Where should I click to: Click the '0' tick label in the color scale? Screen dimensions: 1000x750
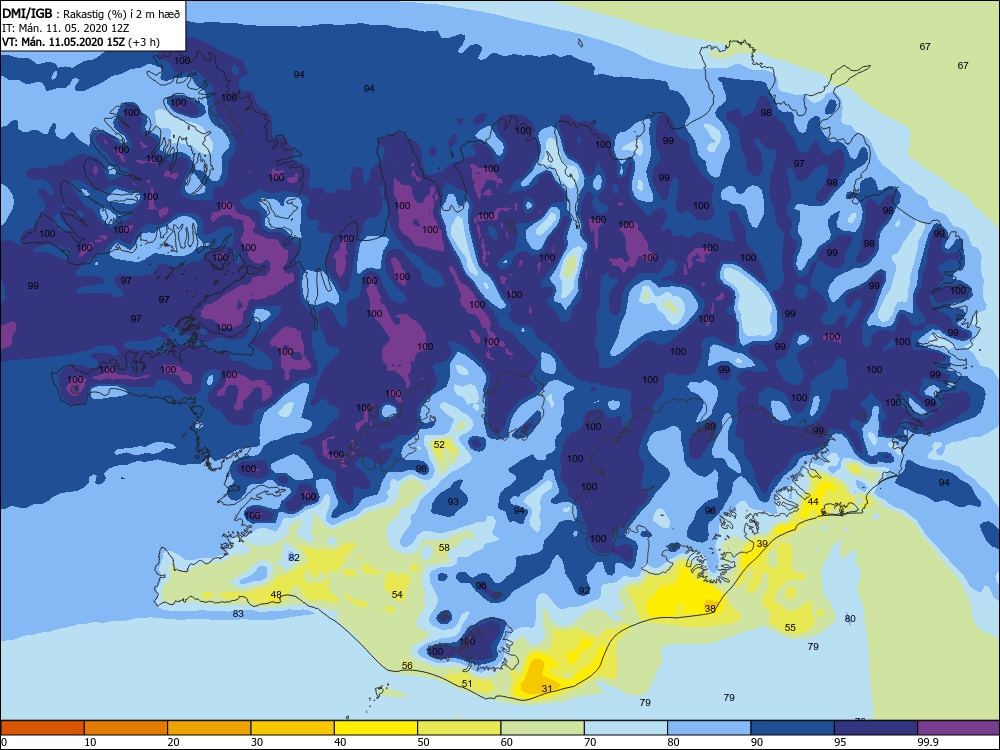pos(3,742)
